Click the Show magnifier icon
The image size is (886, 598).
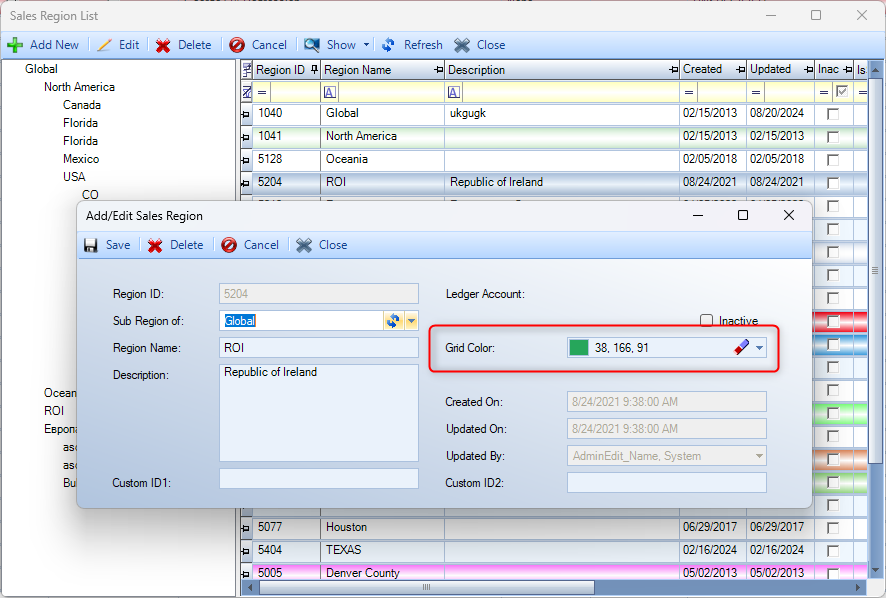click(x=312, y=45)
